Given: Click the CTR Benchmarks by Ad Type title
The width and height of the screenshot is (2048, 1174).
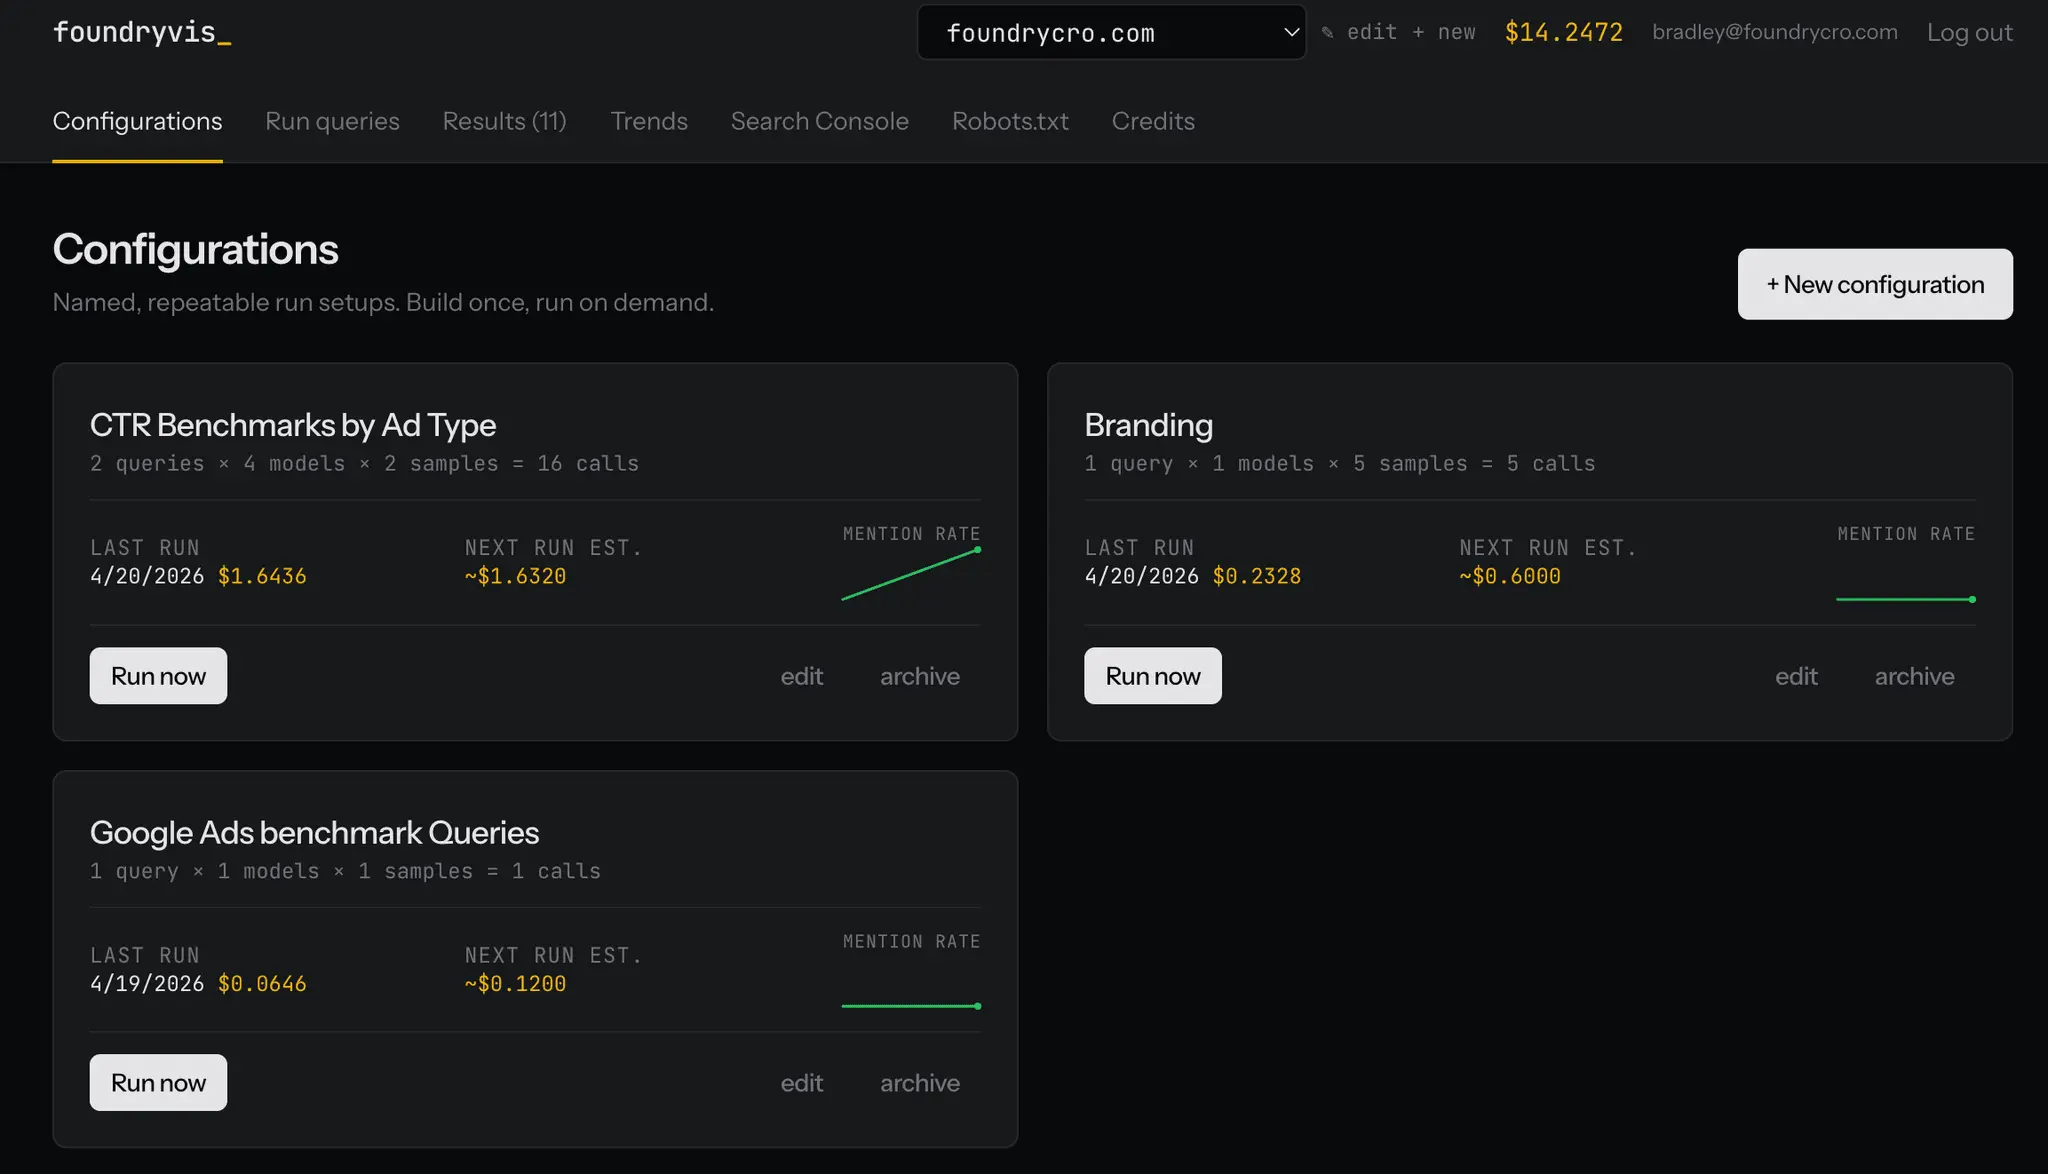Looking at the screenshot, I should [x=293, y=425].
